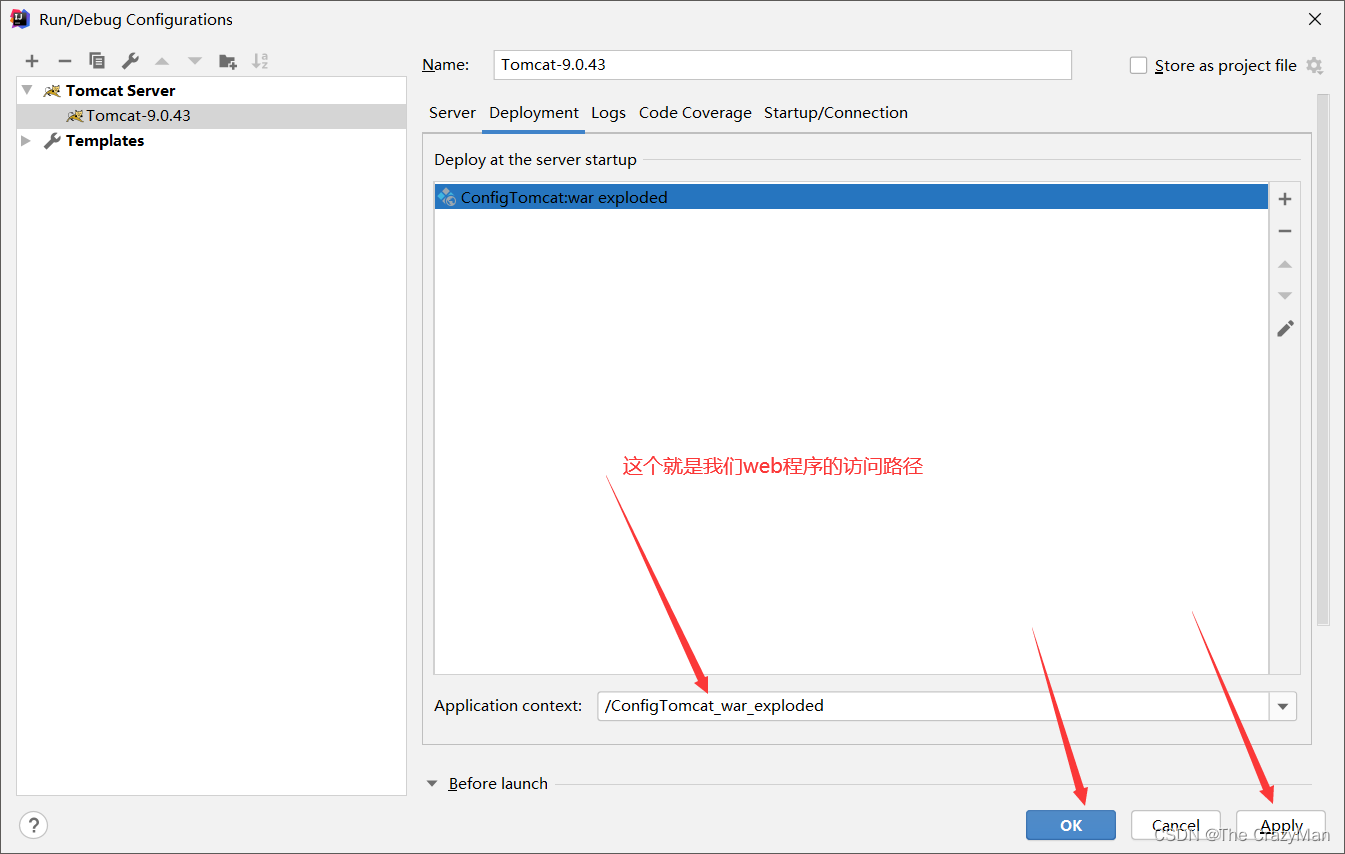This screenshot has width=1345, height=854.
Task: Select the Tomcat Server tree group
Action: coord(120,90)
